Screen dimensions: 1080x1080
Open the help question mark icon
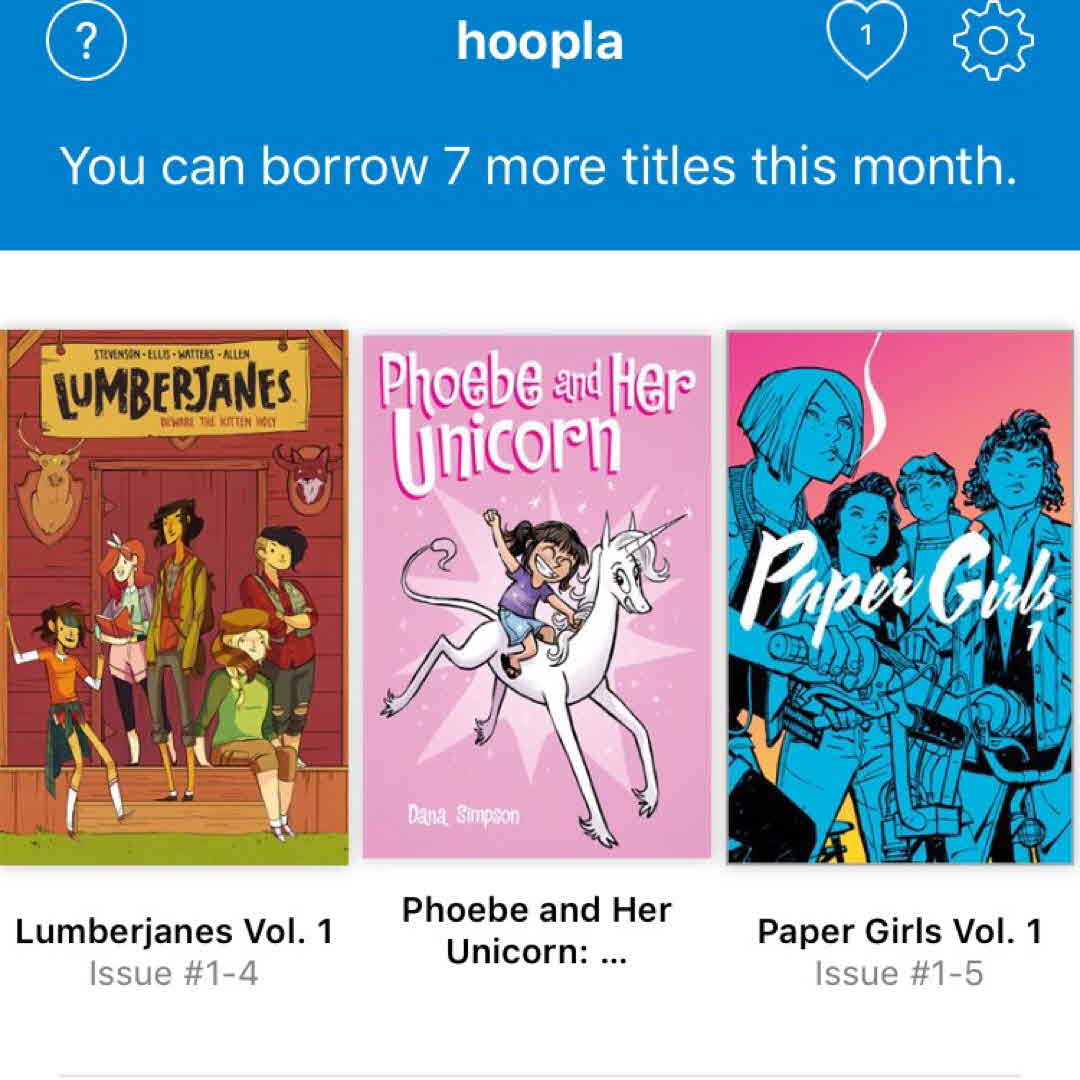coord(86,41)
